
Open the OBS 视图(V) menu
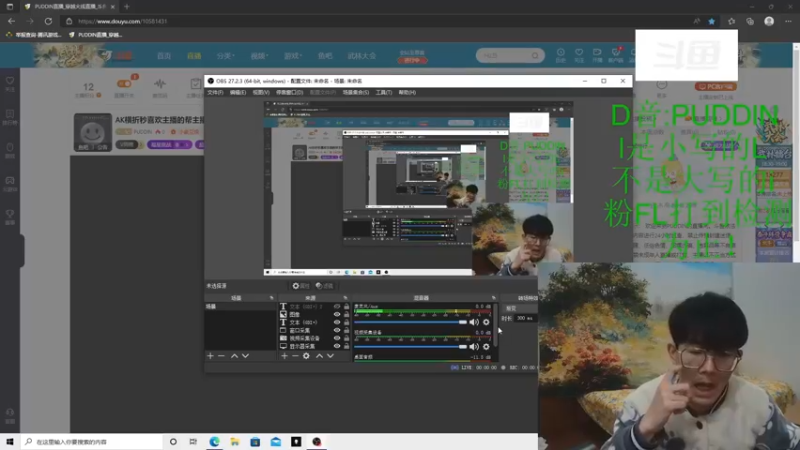[261, 92]
